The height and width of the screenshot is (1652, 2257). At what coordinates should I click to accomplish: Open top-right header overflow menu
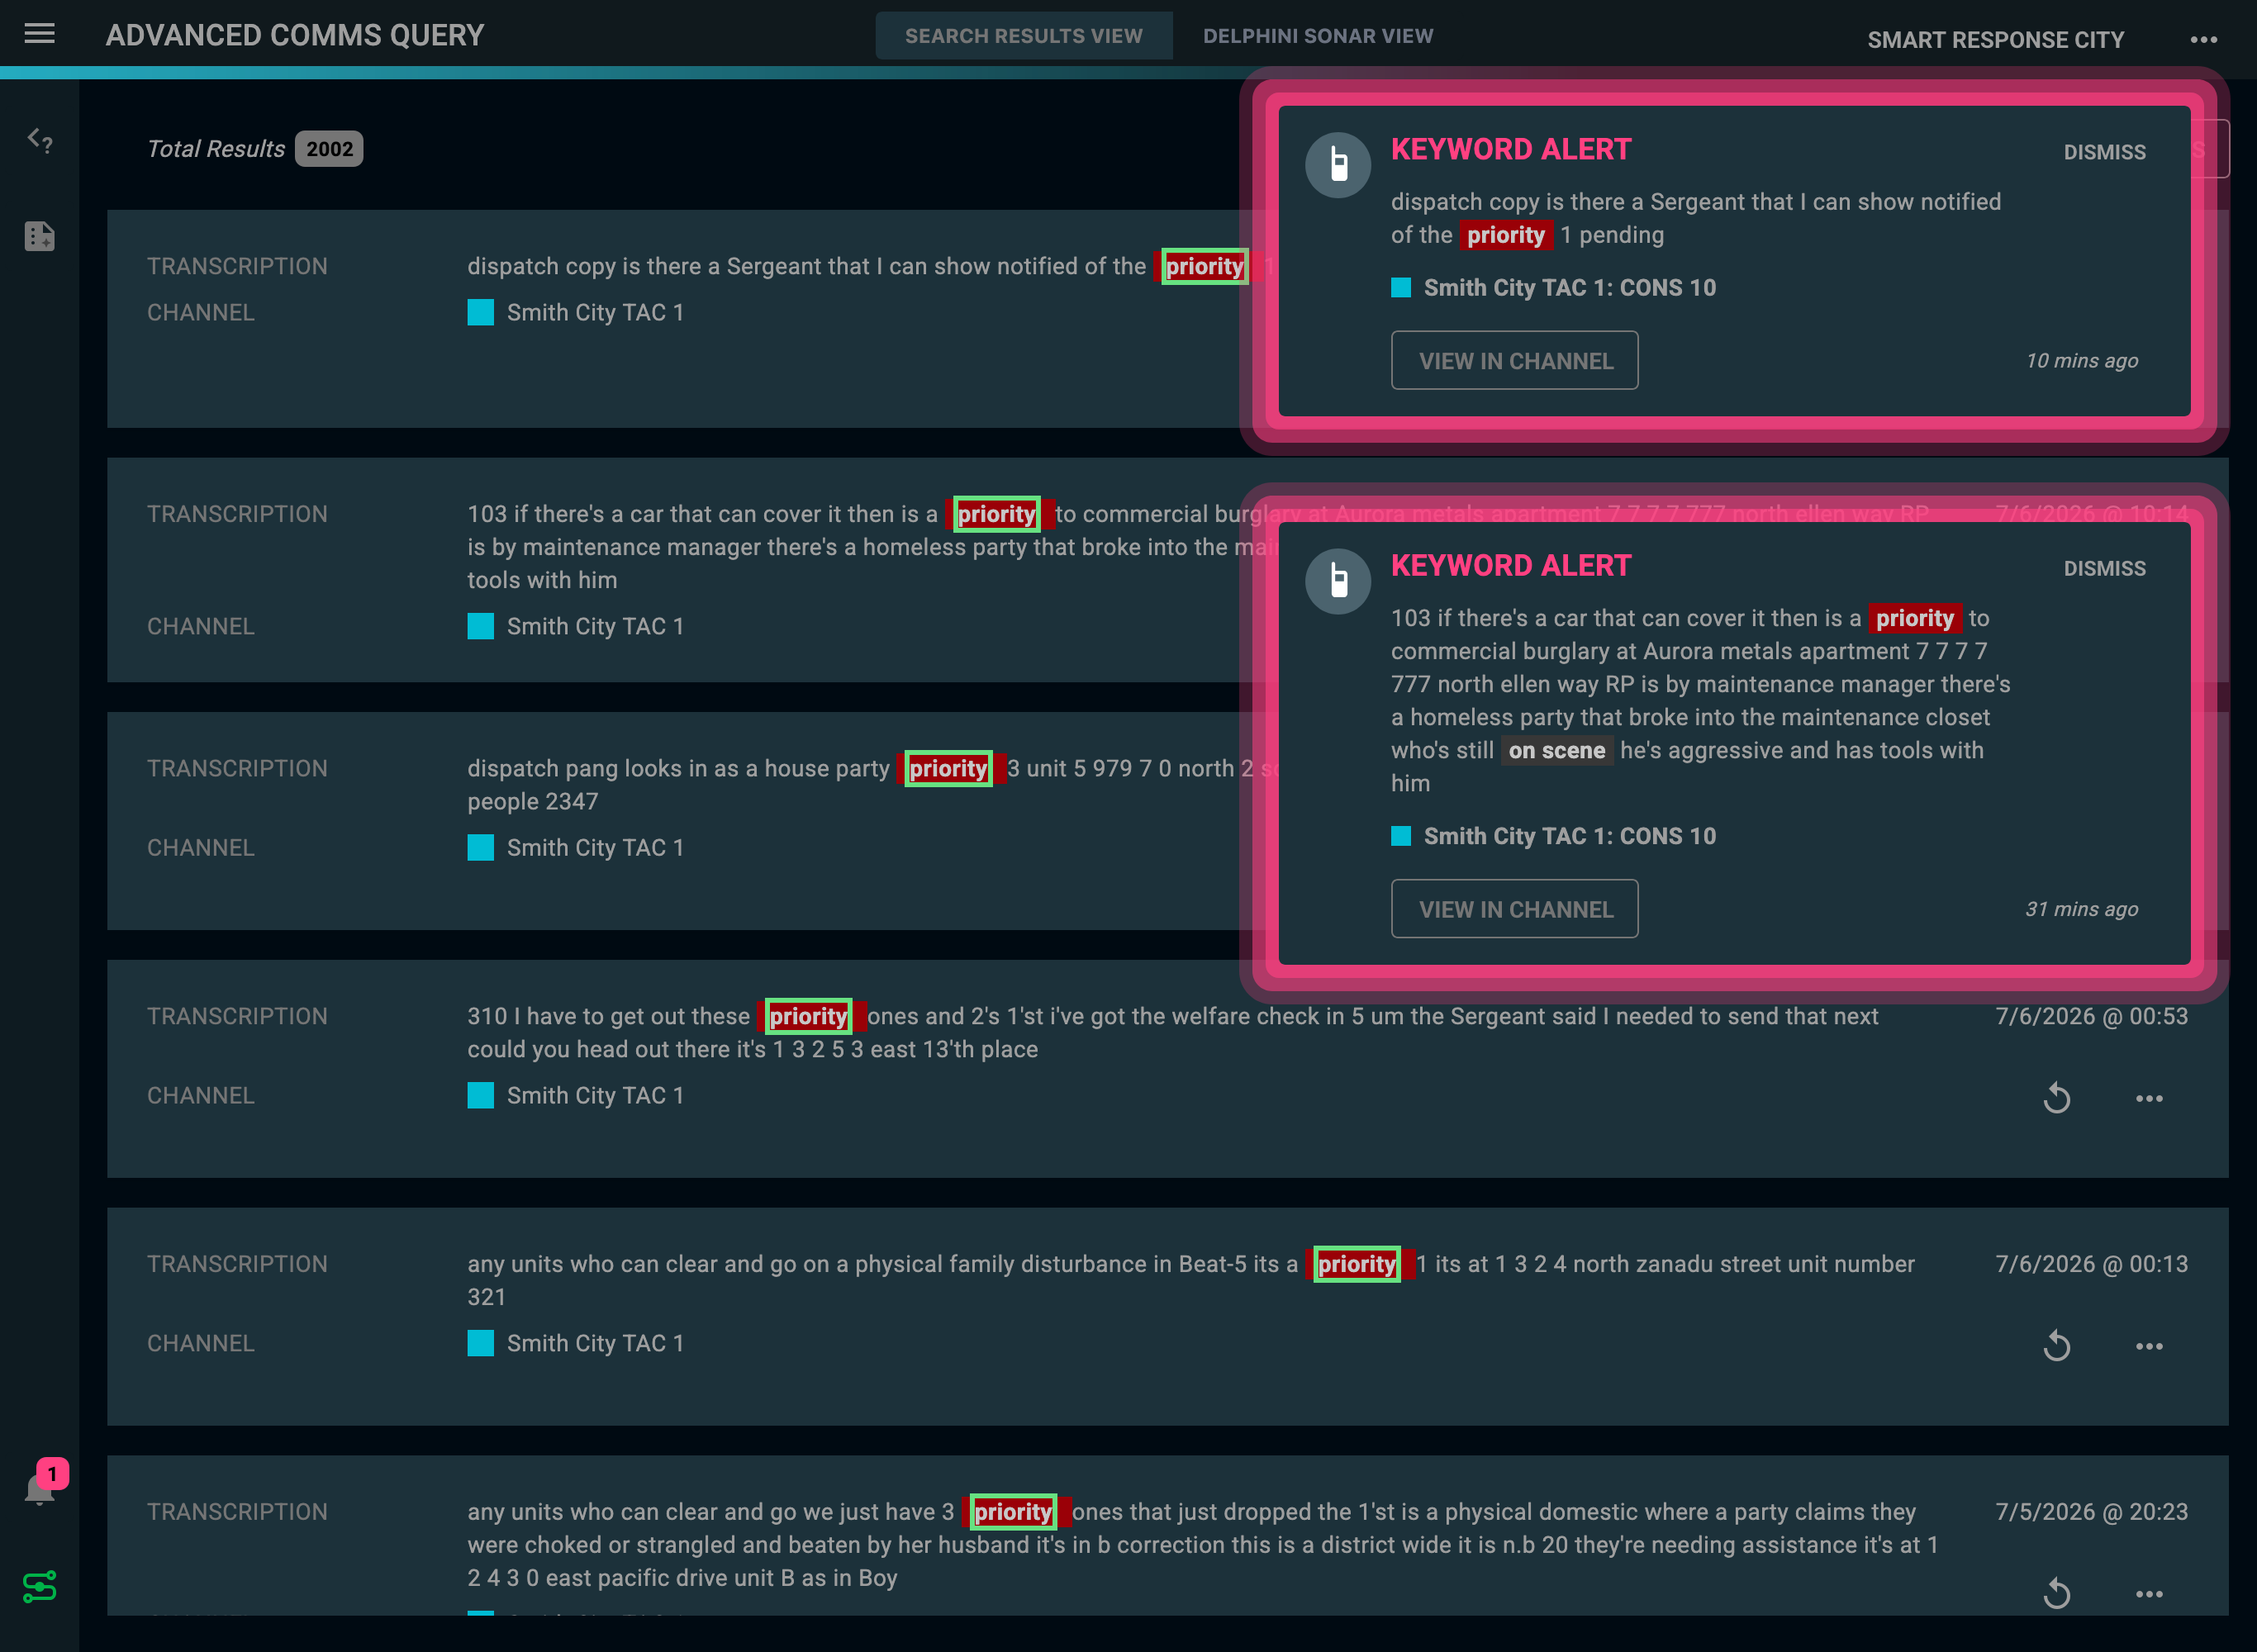click(2204, 40)
